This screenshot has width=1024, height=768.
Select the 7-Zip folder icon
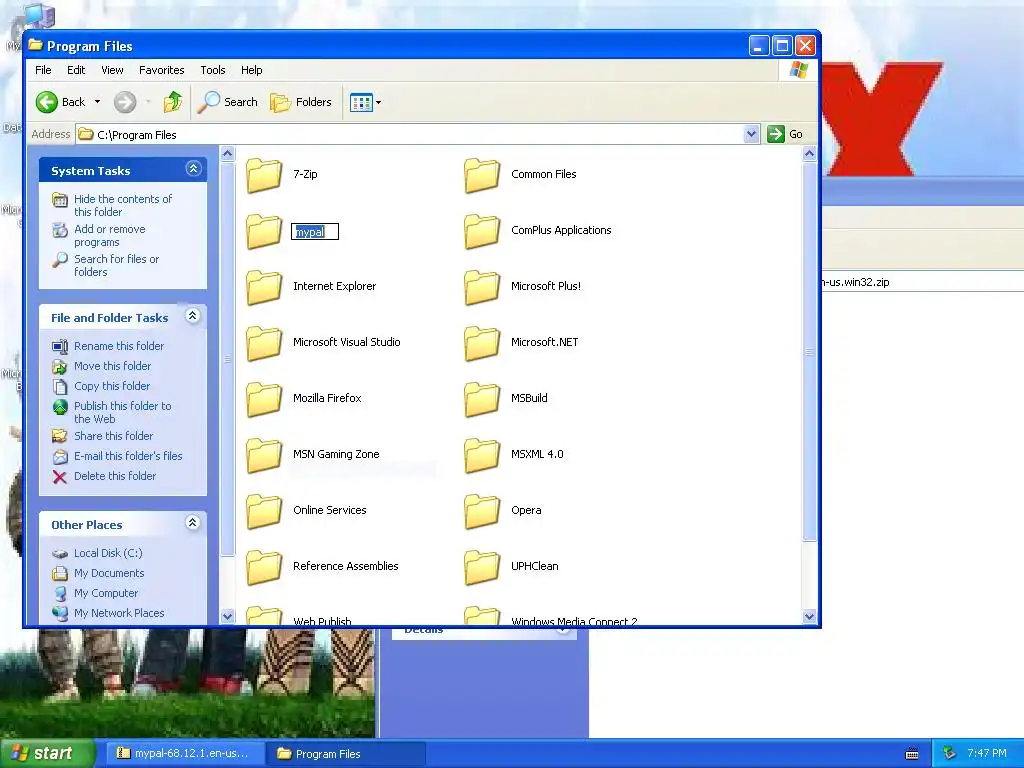(264, 175)
